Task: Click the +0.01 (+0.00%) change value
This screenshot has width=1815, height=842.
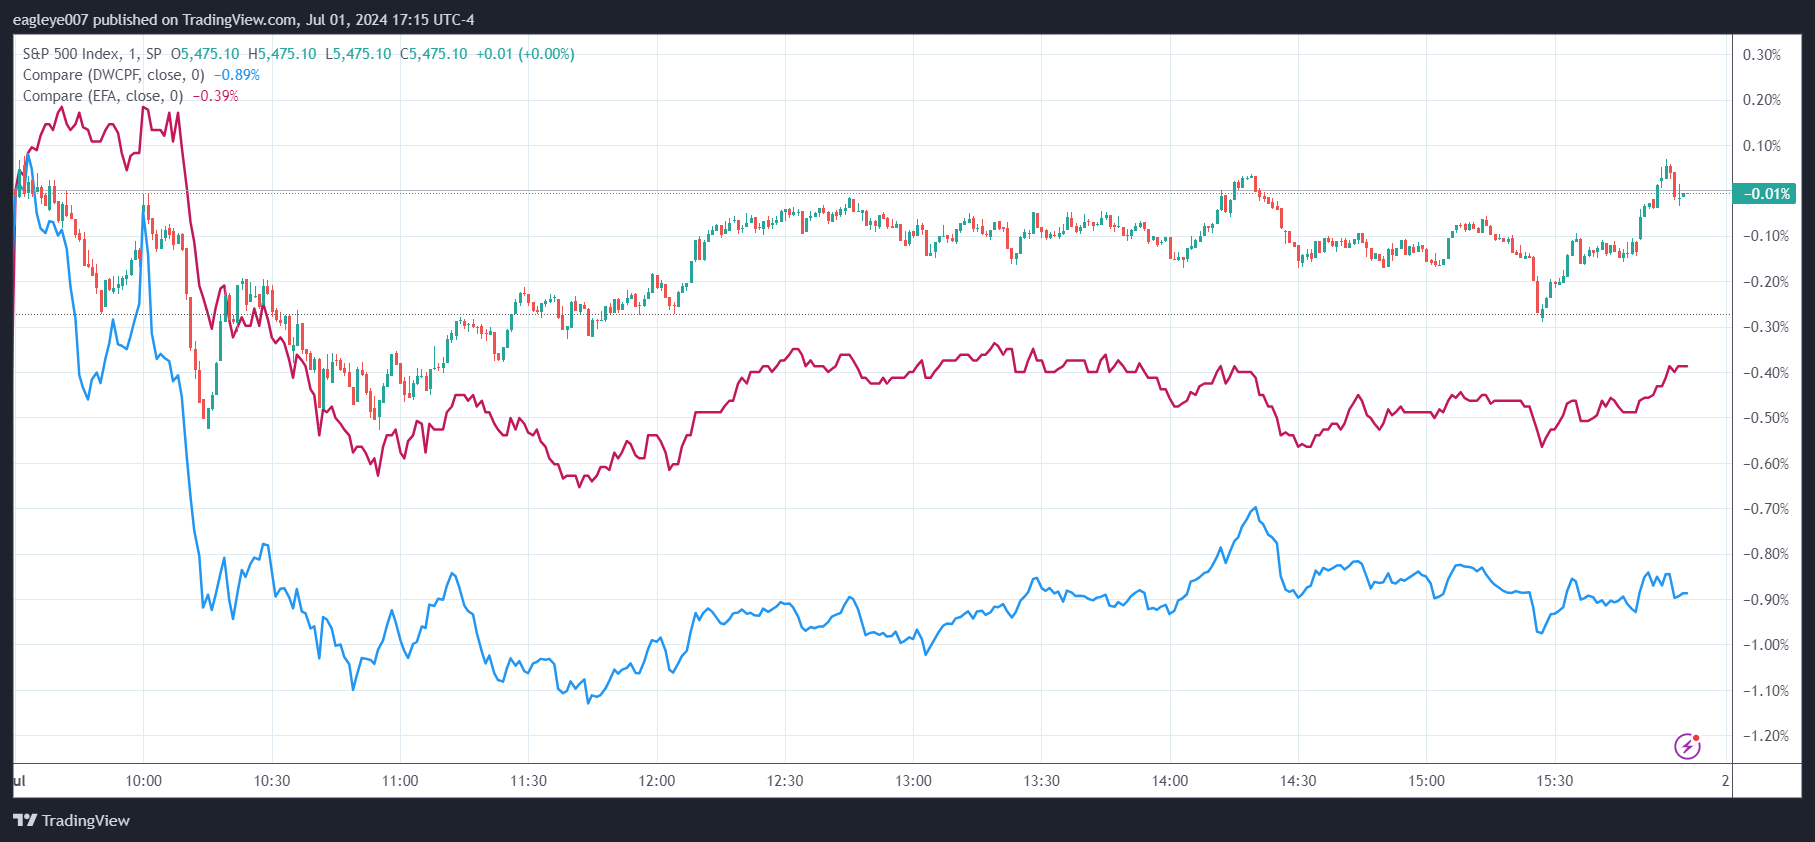Action: [525, 54]
